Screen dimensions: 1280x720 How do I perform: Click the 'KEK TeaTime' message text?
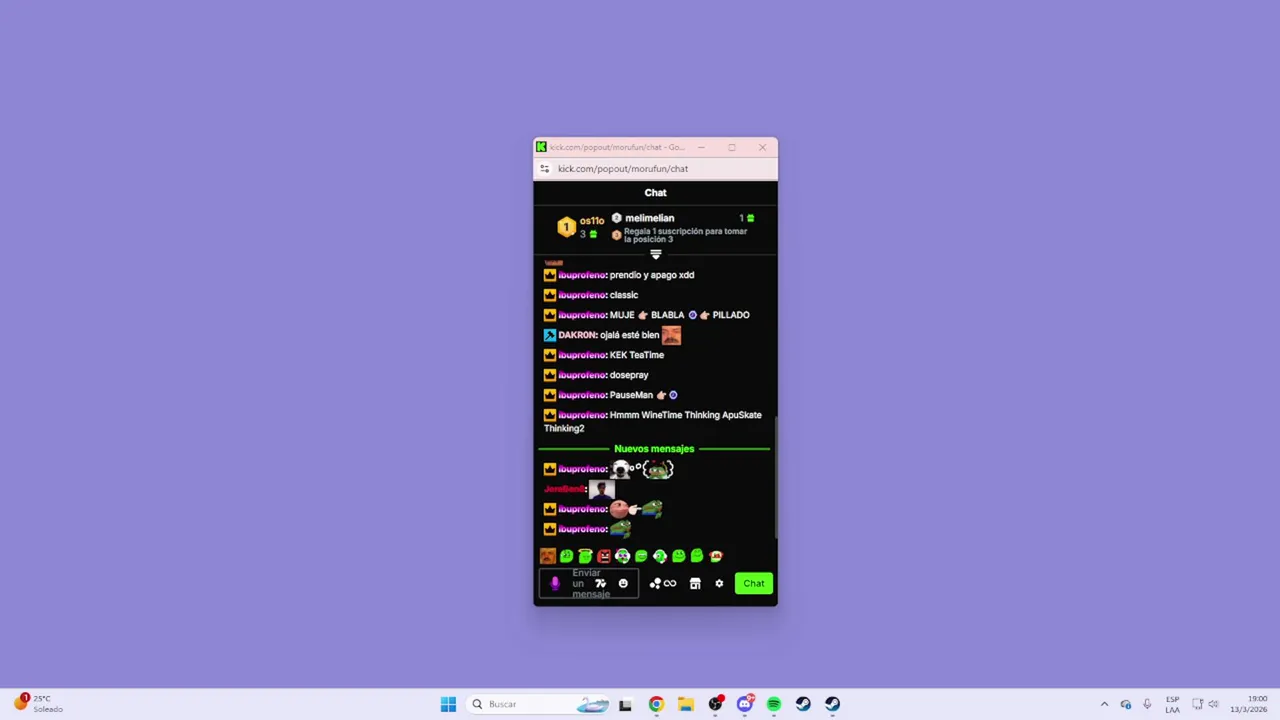[637, 355]
